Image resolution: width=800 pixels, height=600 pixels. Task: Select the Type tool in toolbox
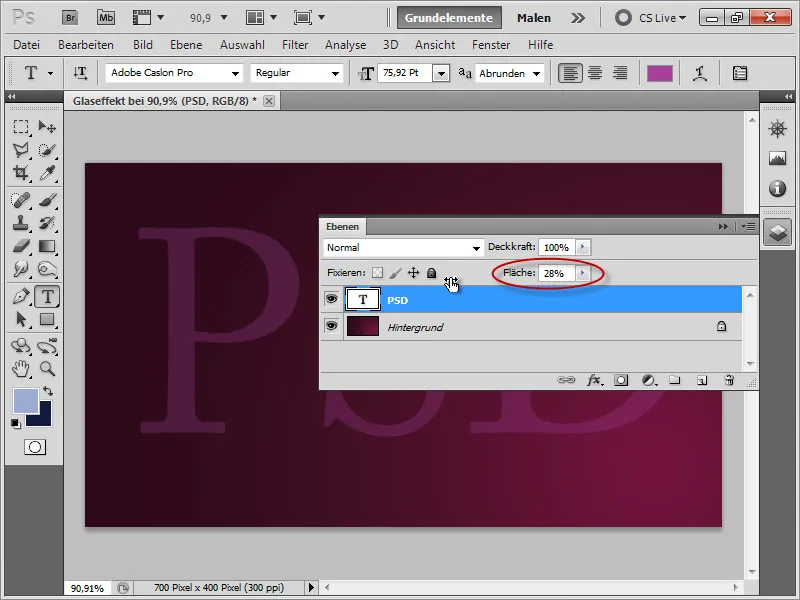(x=47, y=296)
